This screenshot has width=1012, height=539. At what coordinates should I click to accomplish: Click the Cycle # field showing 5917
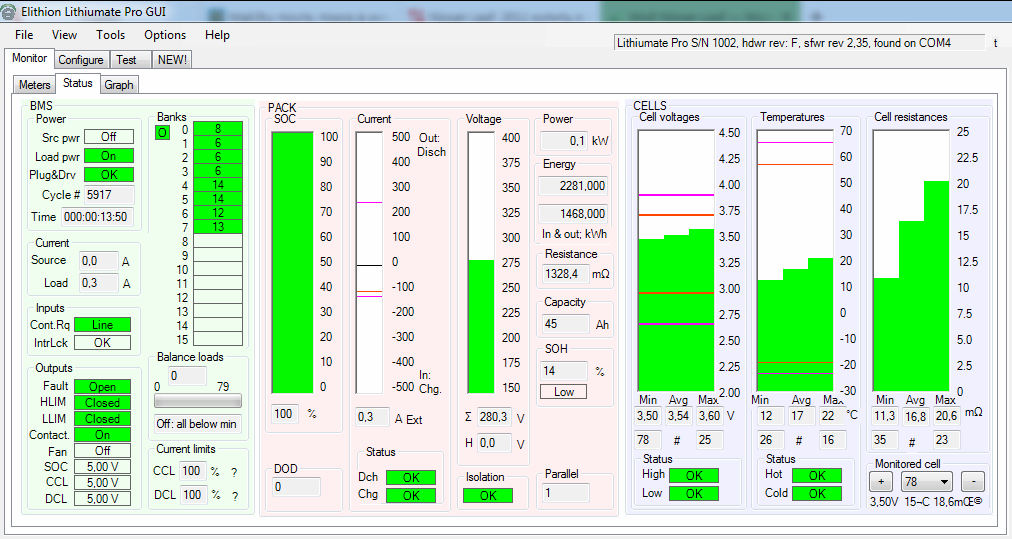click(105, 195)
